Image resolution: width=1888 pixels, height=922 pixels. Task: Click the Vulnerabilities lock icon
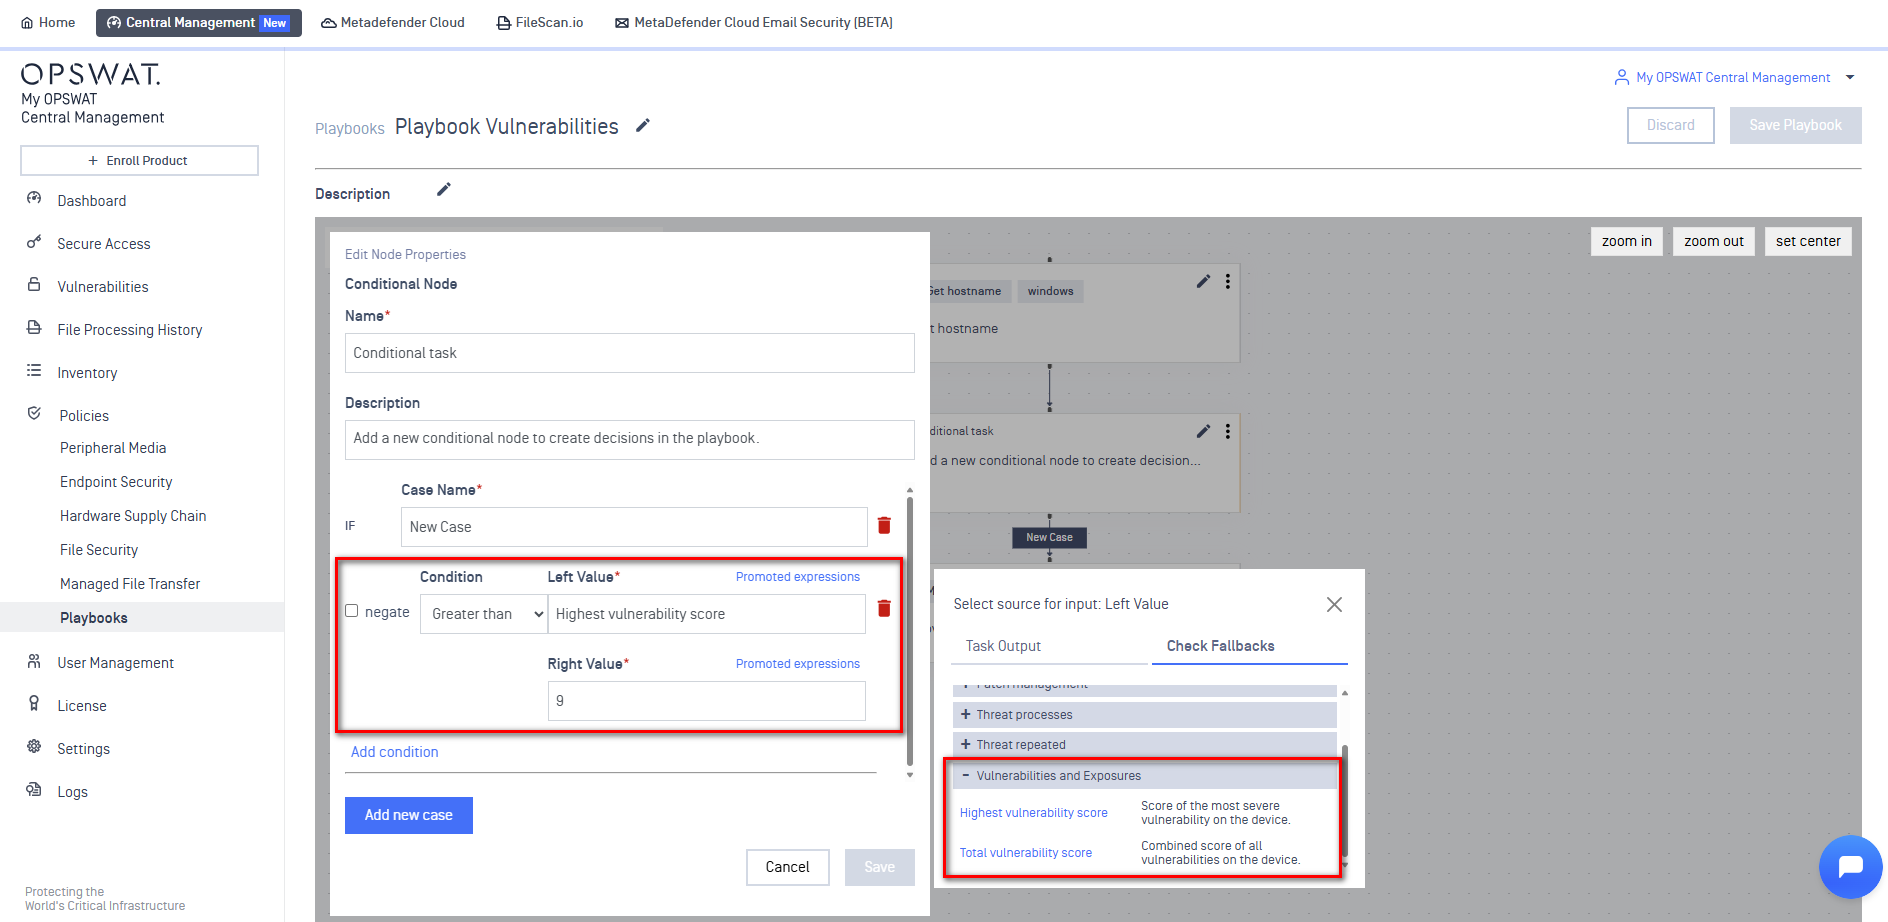point(34,285)
